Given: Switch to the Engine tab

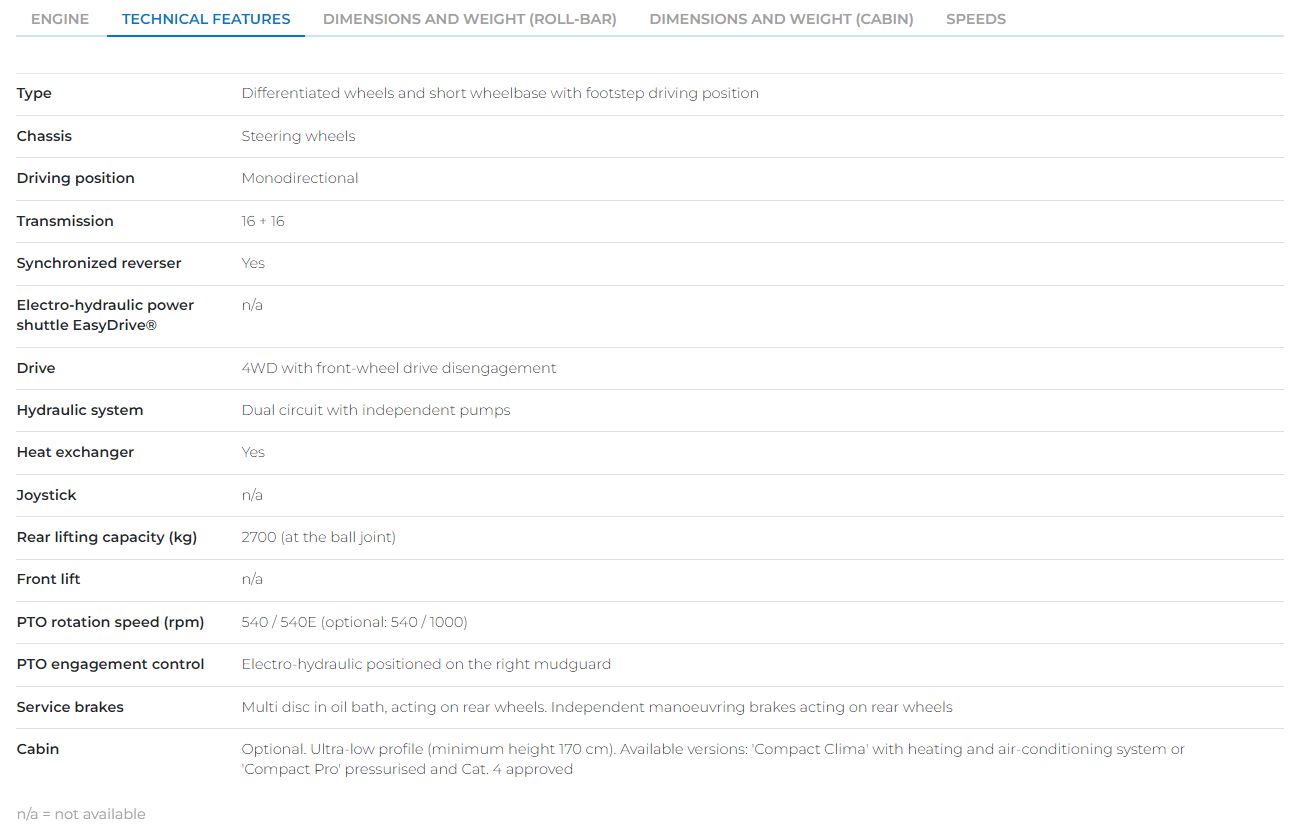Looking at the screenshot, I should coord(60,19).
